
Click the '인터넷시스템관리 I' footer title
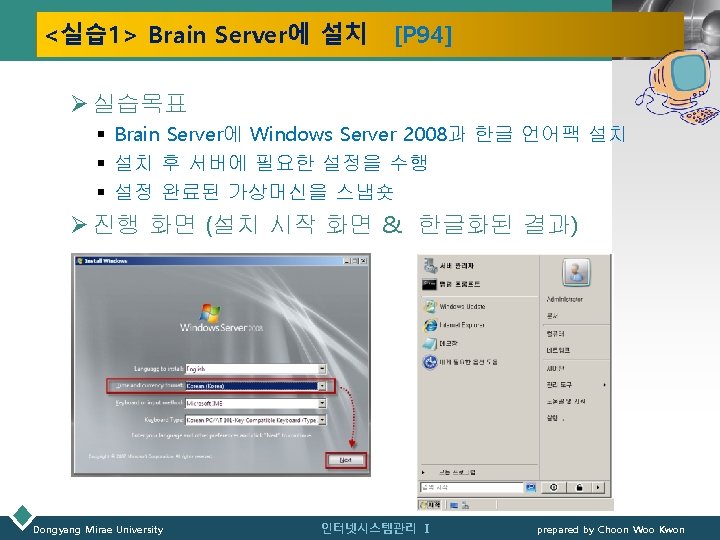pos(375,529)
